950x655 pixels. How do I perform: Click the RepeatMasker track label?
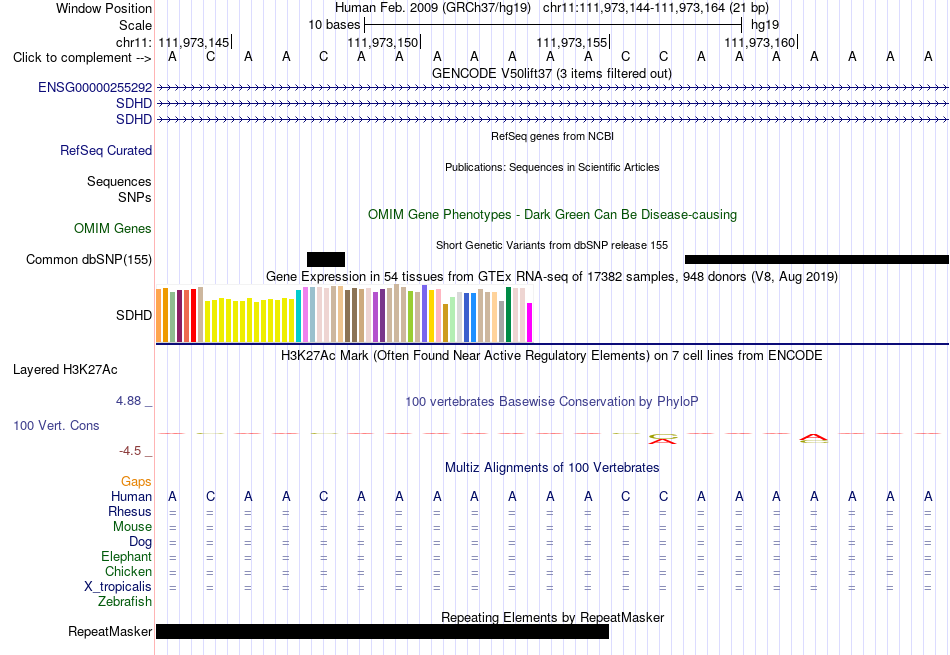(x=110, y=631)
